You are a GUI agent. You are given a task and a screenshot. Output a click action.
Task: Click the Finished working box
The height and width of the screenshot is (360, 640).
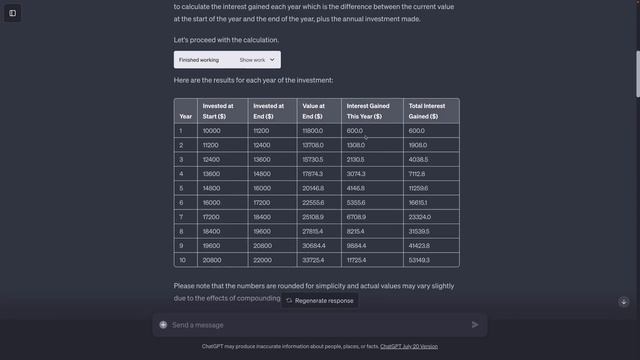tap(227, 60)
